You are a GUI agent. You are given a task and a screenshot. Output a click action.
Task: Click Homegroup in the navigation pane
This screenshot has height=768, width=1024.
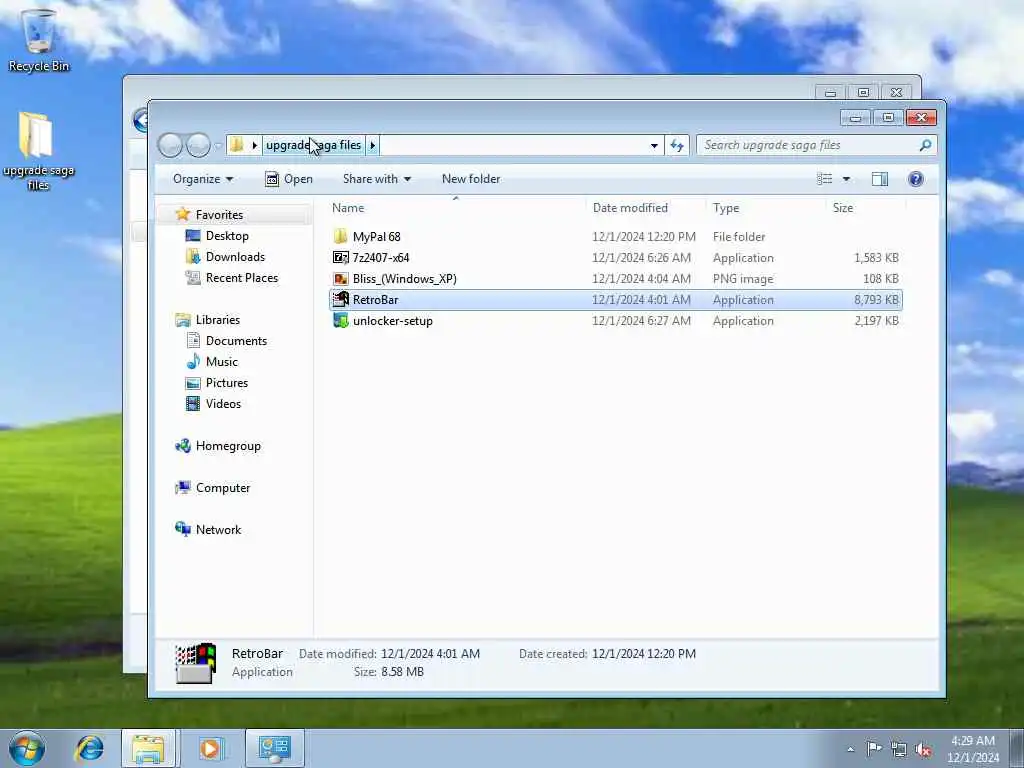pos(228,446)
